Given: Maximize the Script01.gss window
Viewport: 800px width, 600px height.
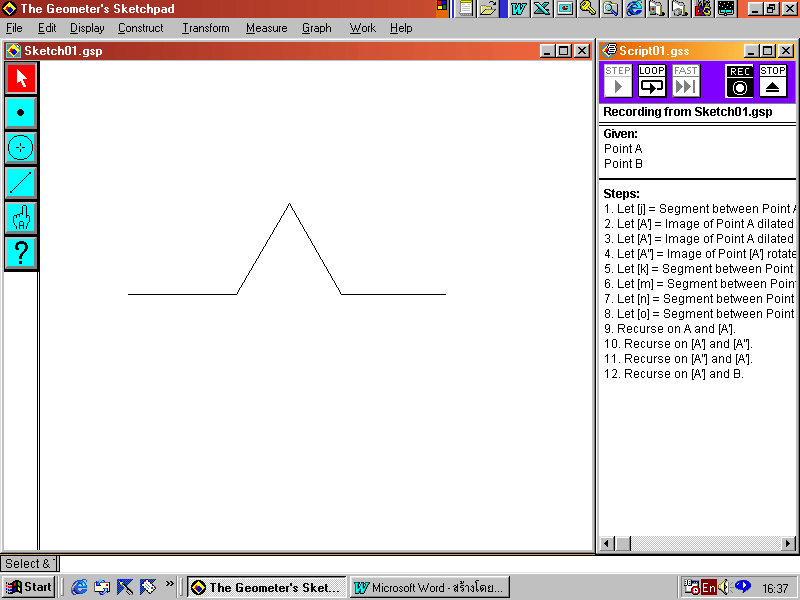Looking at the screenshot, I should pos(768,51).
